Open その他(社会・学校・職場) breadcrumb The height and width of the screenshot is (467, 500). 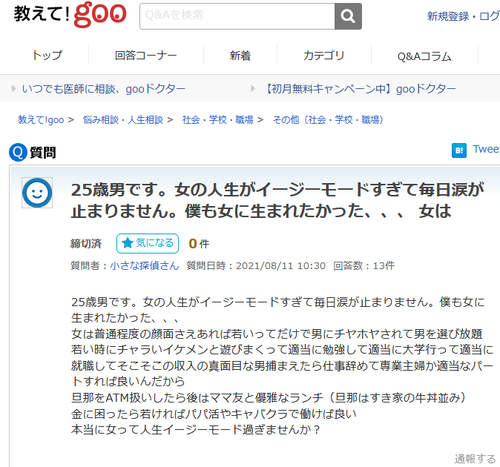tap(328, 120)
